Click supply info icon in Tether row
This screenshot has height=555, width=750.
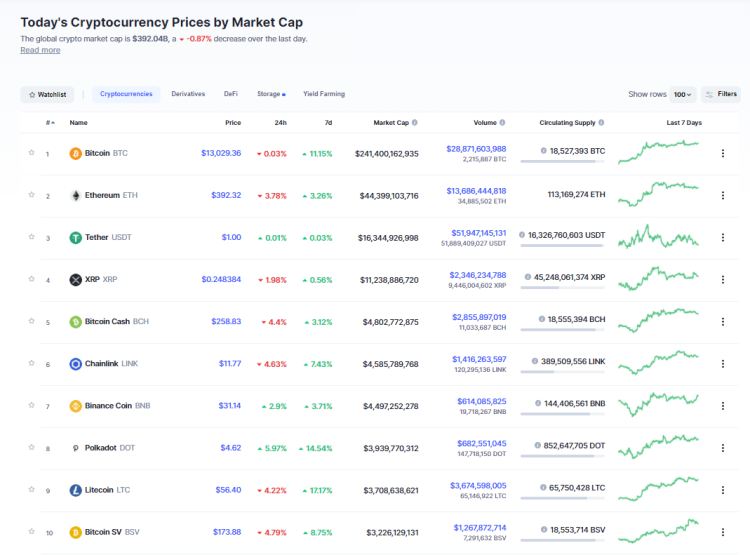pyautogui.click(x=522, y=235)
